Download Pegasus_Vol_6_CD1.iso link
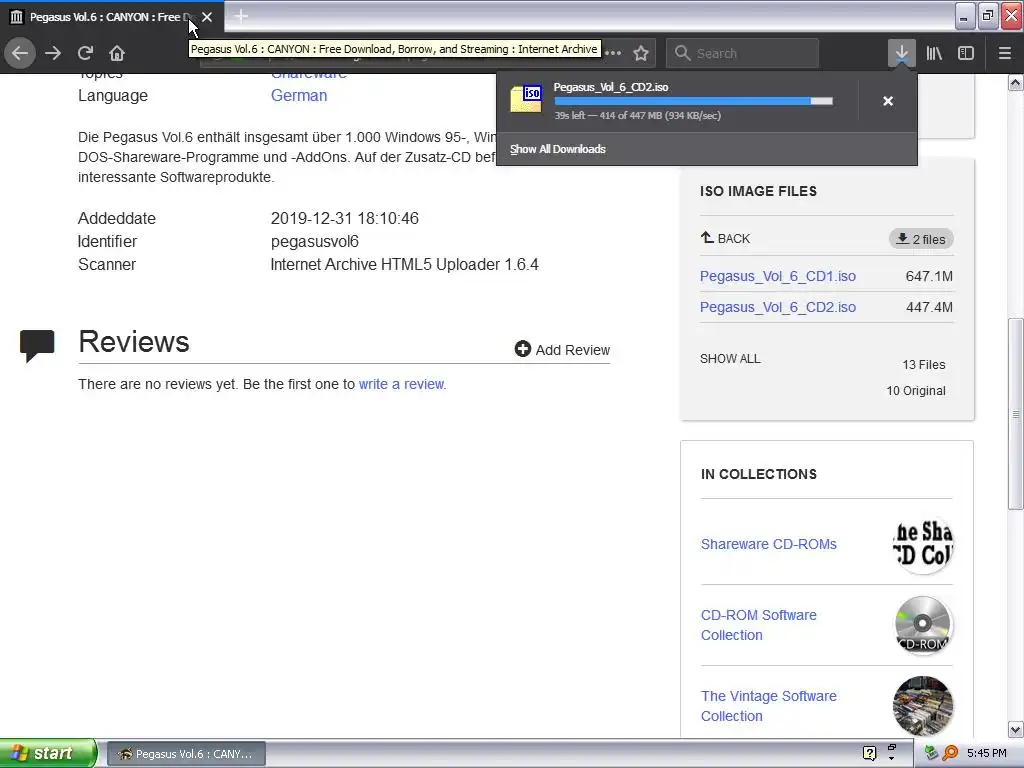The height and width of the screenshot is (768, 1024). point(778,276)
